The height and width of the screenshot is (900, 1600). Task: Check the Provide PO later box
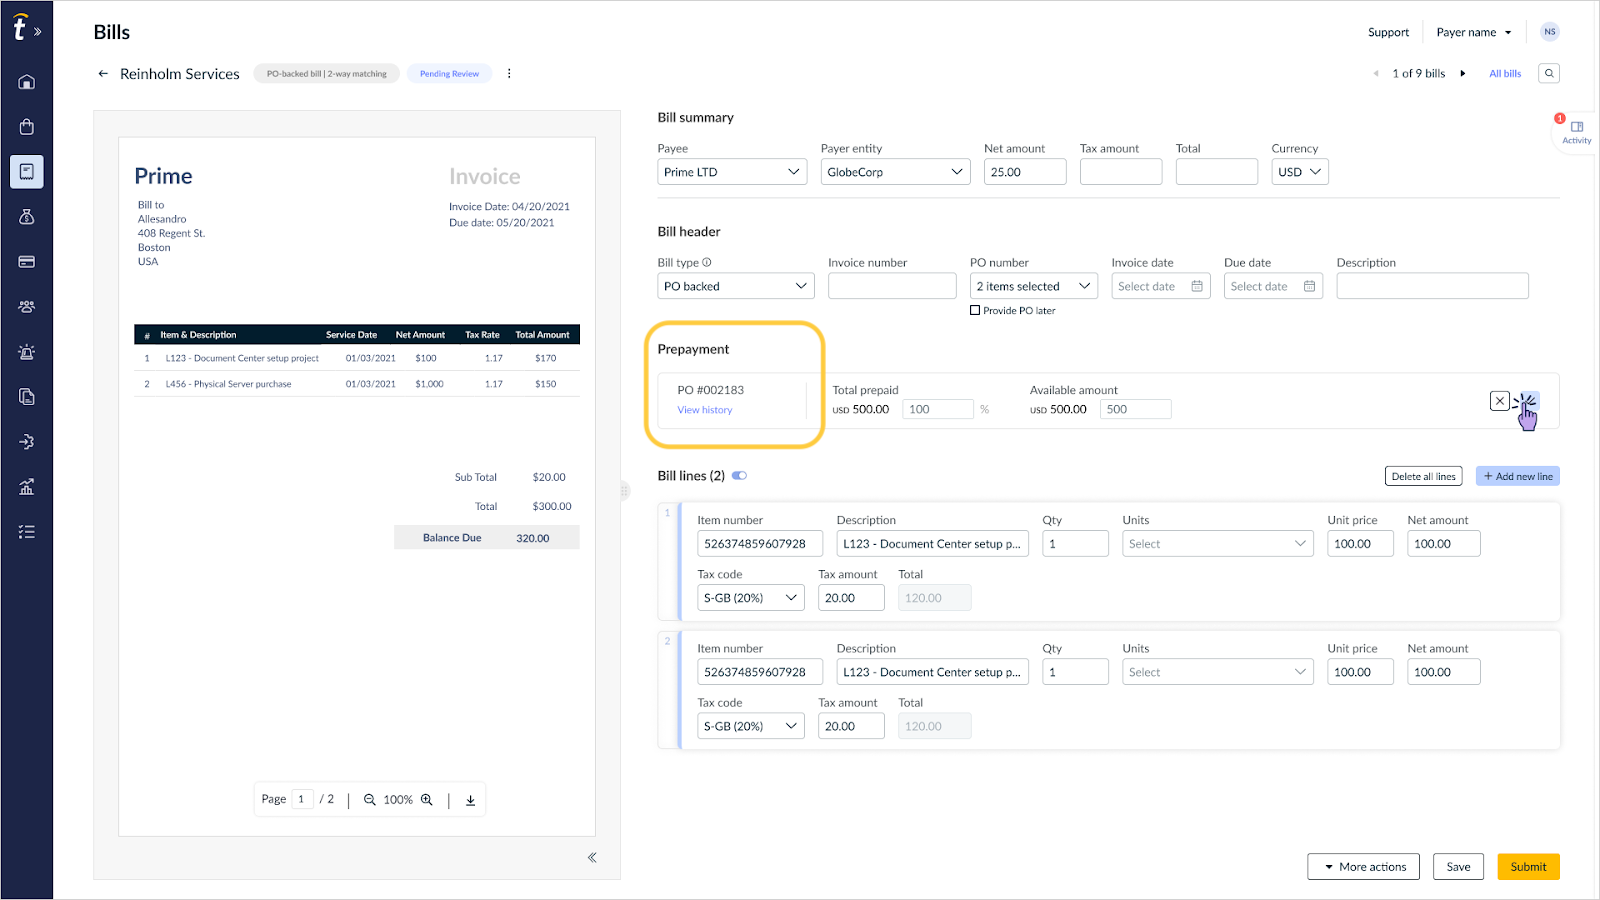975,311
